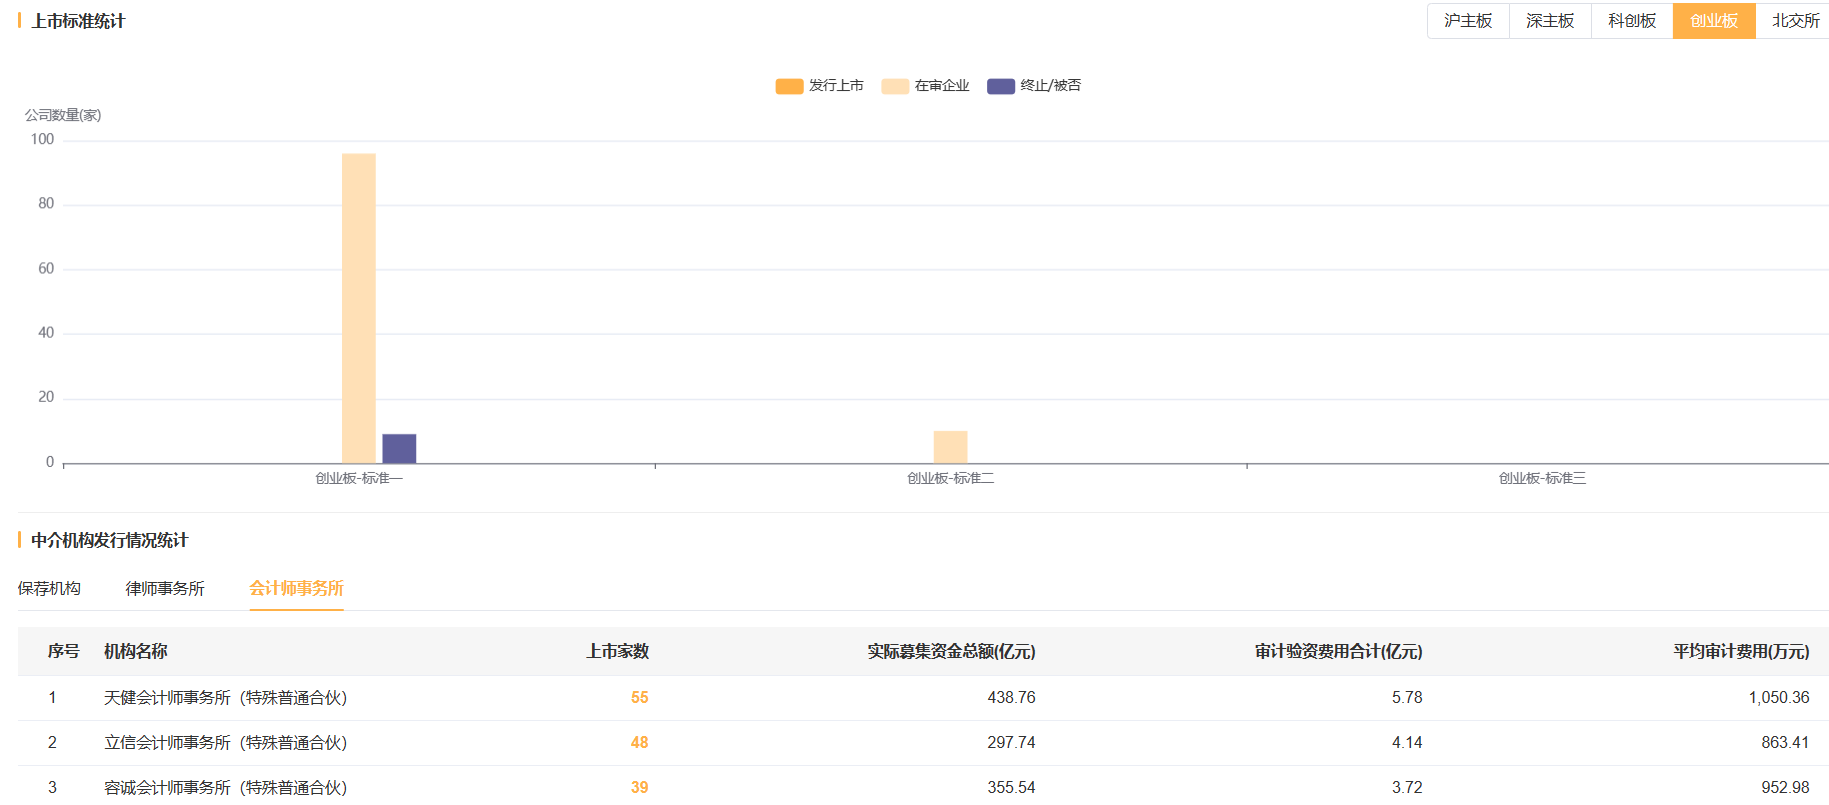Viewport: 1829px width, 805px height.
Task: Click the 上市家数 column header
Action: pos(617,652)
